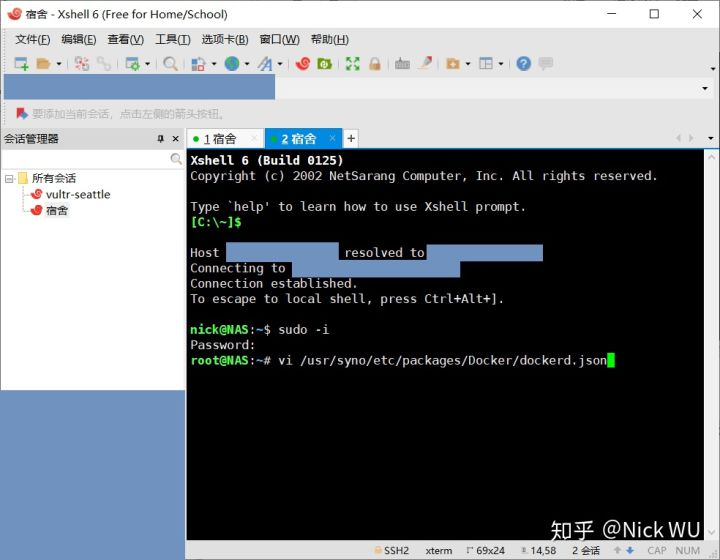The width and height of the screenshot is (720, 560).
Task: Select the 宿舍 session in tree
Action: [x=56, y=211]
